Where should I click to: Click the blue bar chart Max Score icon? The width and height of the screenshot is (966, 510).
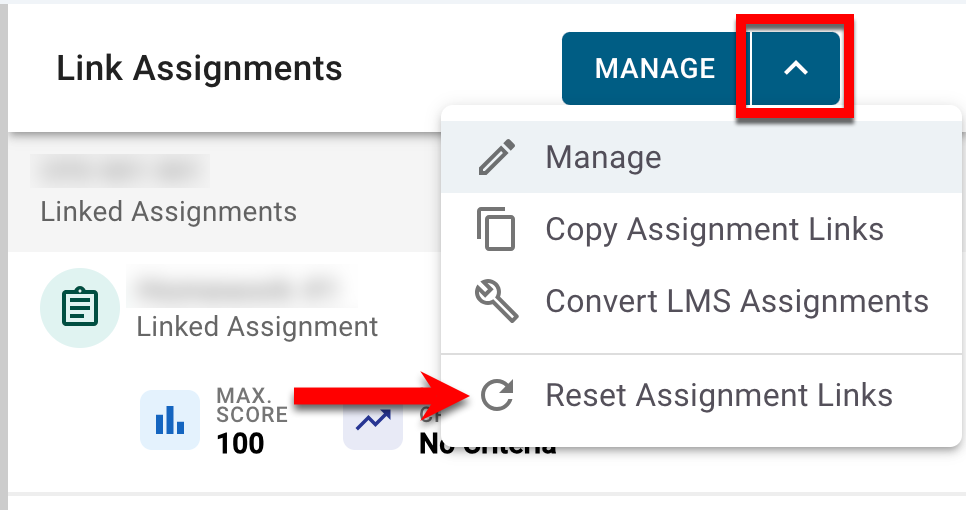pyautogui.click(x=169, y=420)
